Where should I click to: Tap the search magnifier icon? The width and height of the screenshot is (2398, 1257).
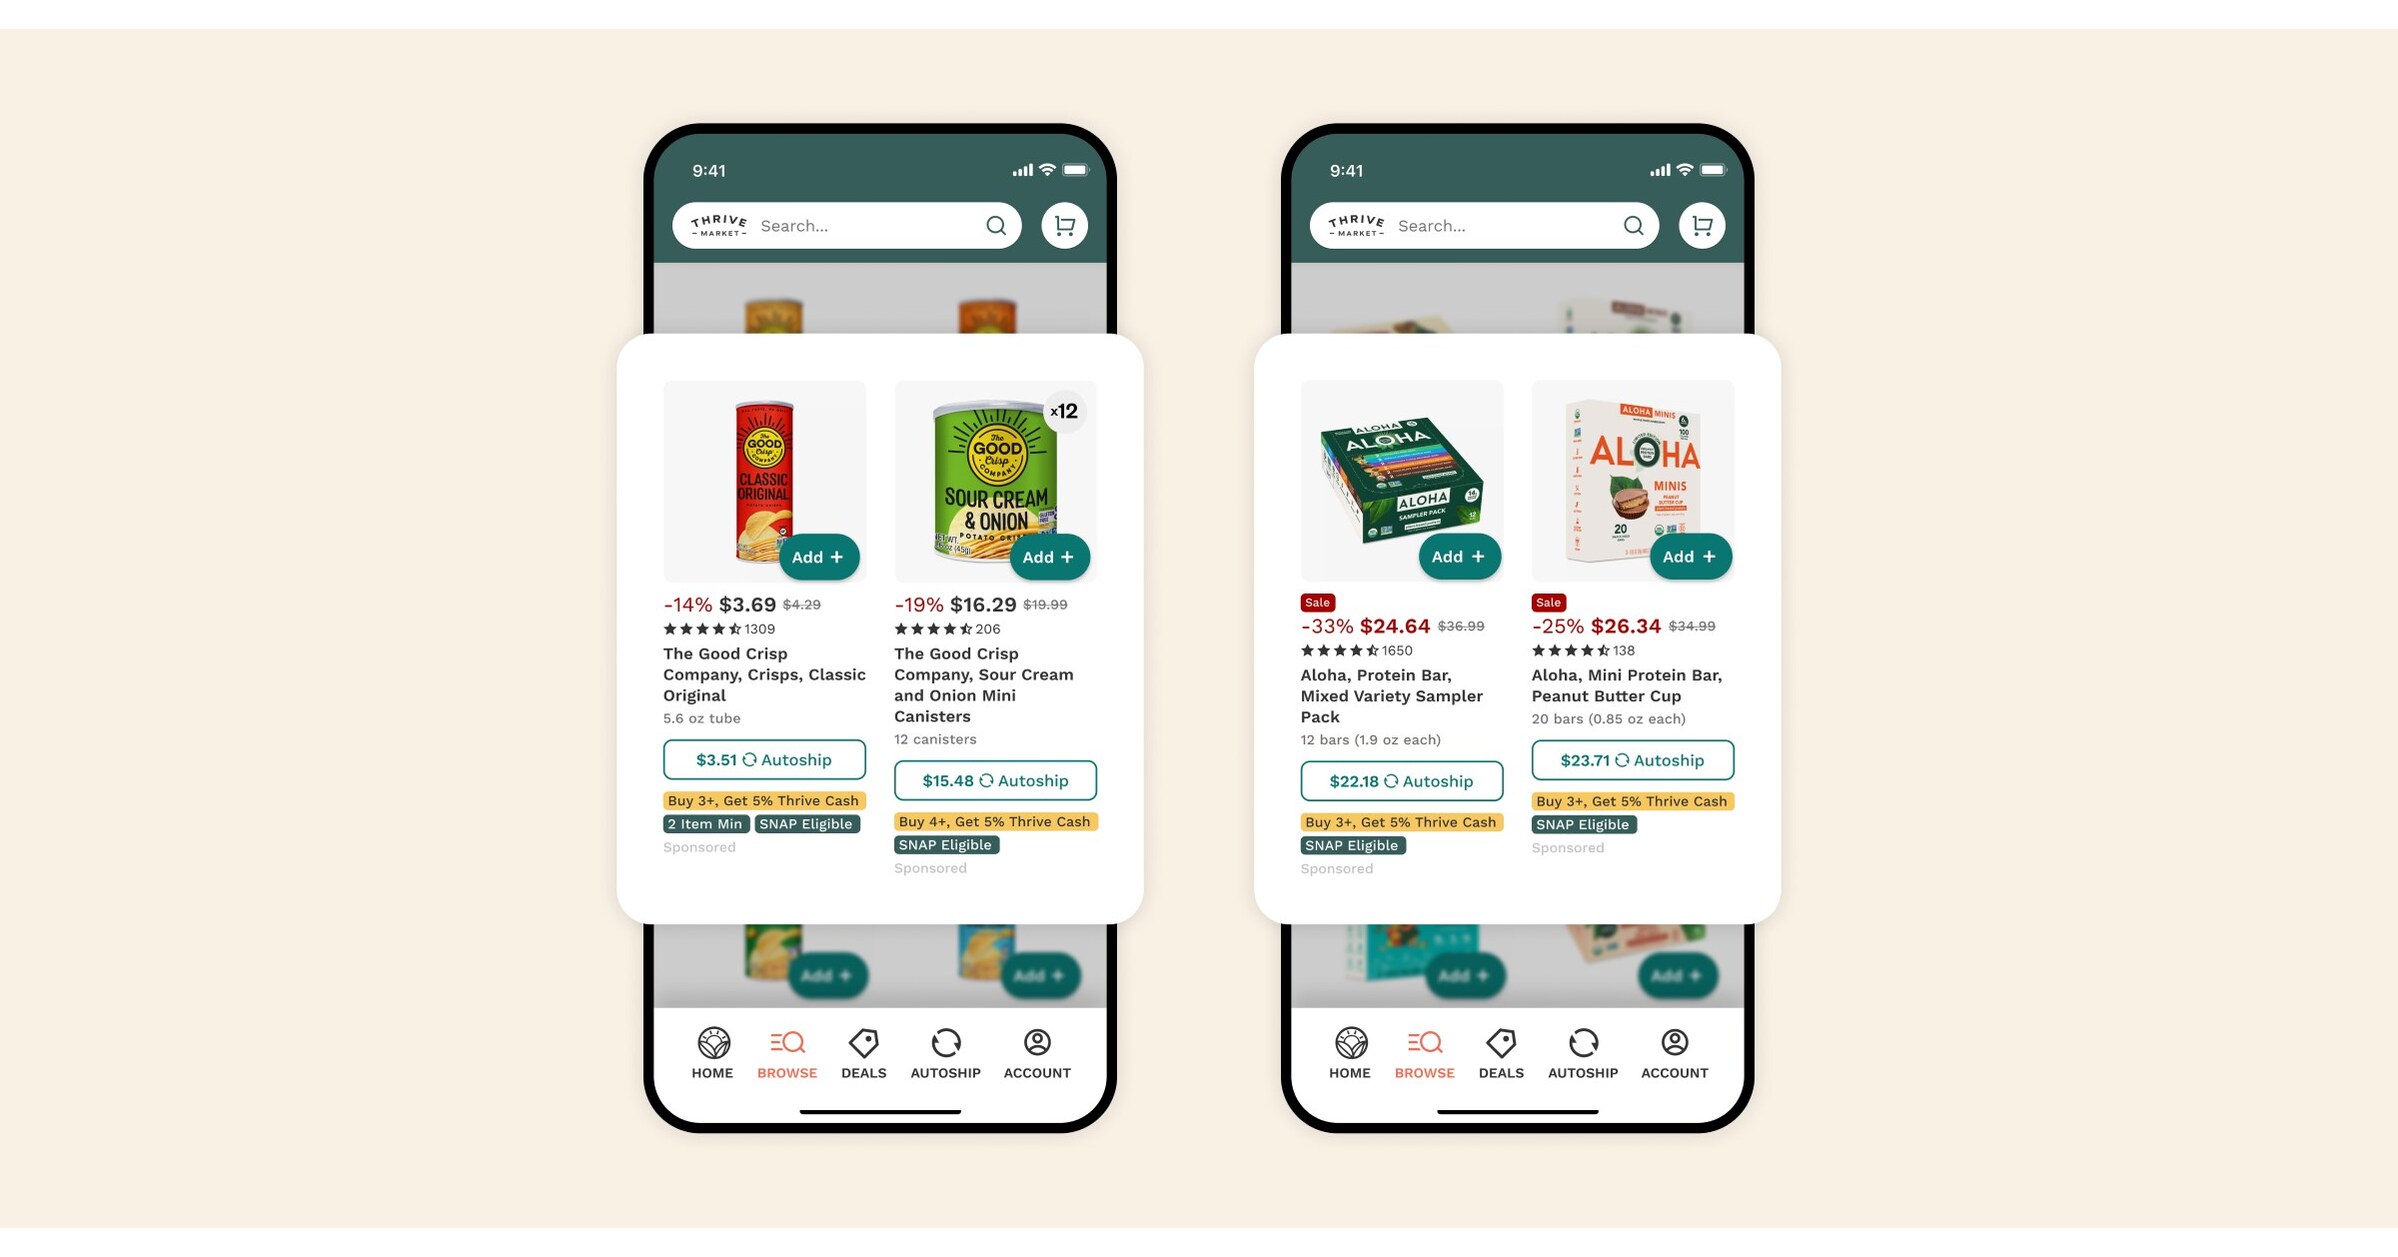[x=994, y=224]
